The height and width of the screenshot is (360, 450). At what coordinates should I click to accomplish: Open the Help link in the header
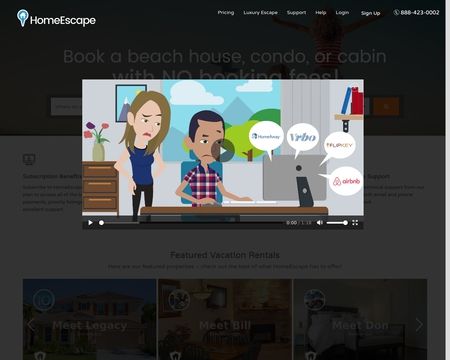[321, 13]
